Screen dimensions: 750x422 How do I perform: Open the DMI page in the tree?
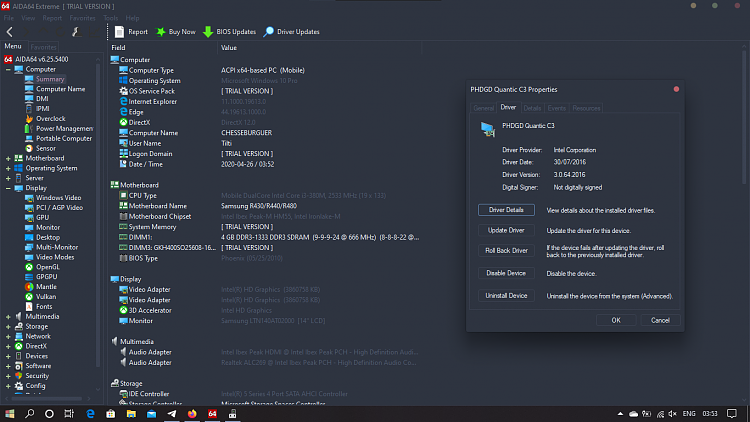point(42,99)
